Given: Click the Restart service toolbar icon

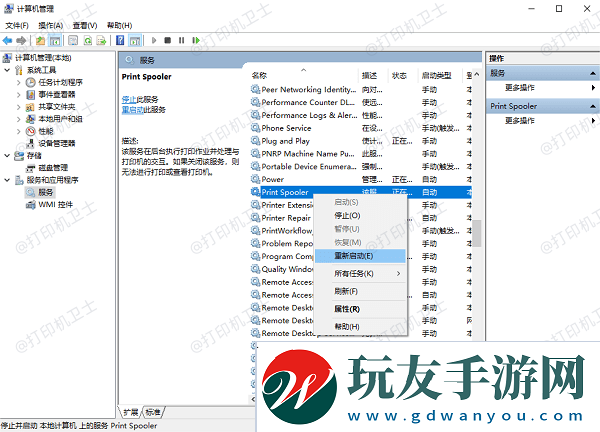Looking at the screenshot, I should click(x=196, y=40).
